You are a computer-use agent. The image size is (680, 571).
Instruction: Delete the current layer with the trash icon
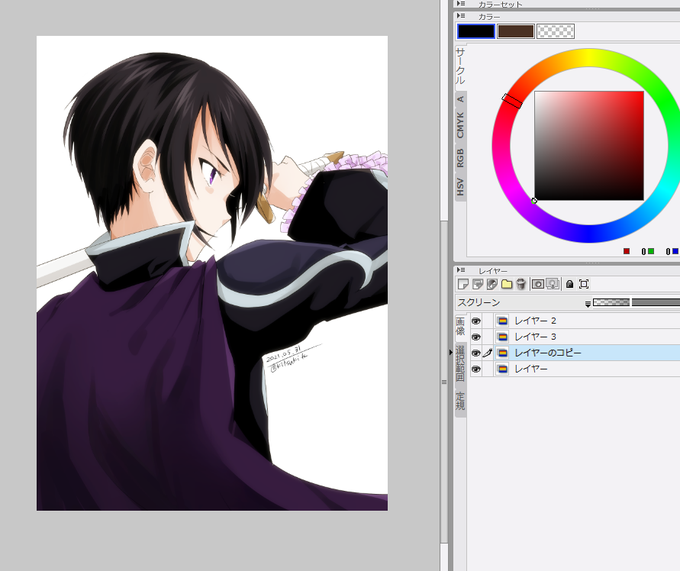(521, 284)
